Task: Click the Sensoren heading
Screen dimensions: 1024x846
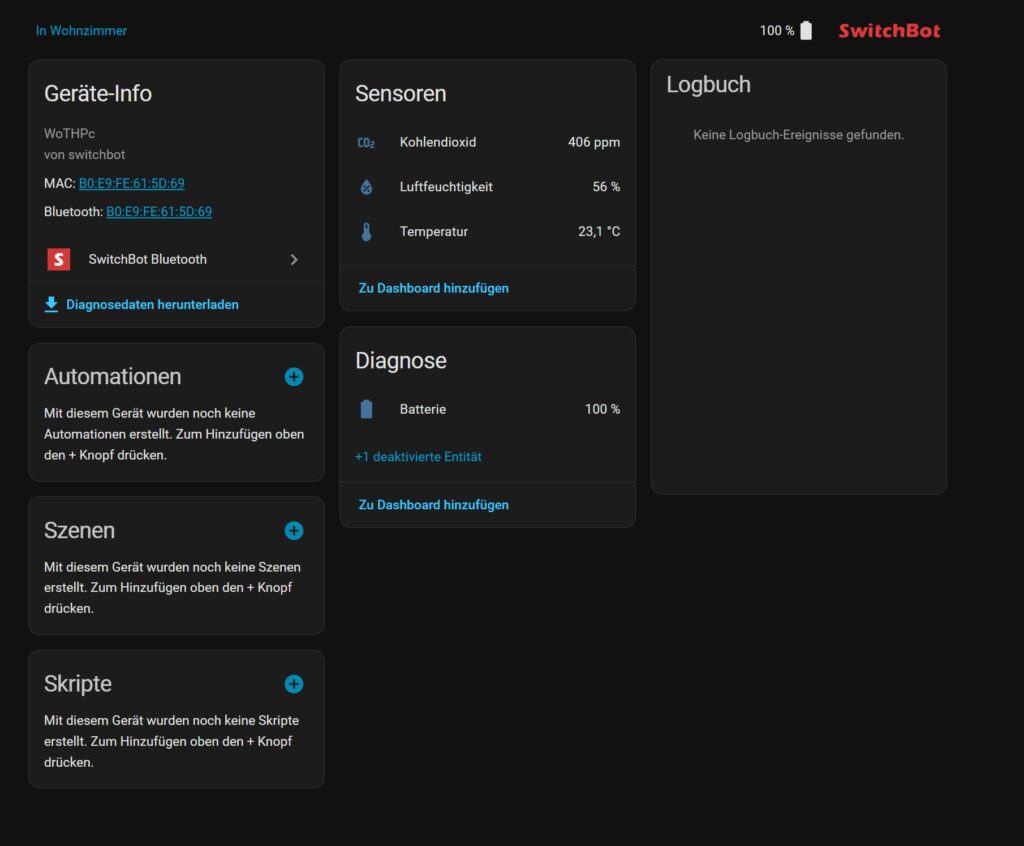Action: tap(401, 93)
